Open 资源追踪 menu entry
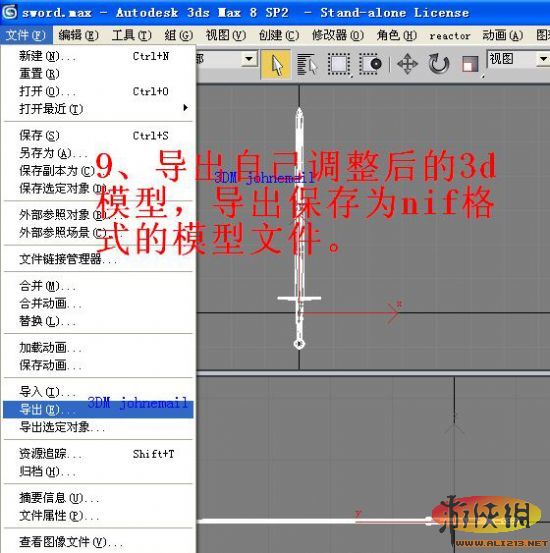The width and height of the screenshot is (550, 553). [x=98, y=454]
